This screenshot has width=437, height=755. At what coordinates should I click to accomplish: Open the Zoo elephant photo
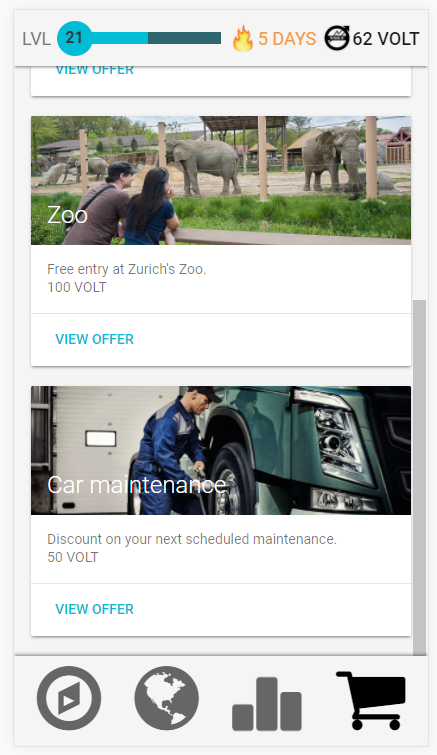click(x=221, y=180)
